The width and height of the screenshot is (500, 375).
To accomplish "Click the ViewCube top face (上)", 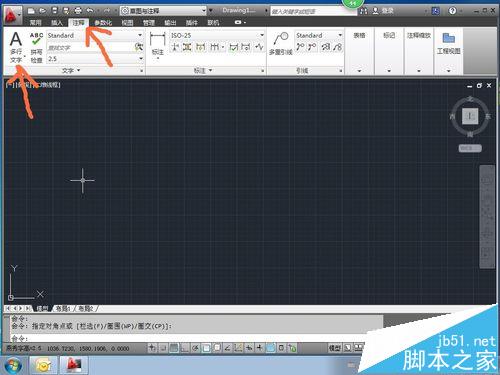I will pyautogui.click(x=470, y=116).
